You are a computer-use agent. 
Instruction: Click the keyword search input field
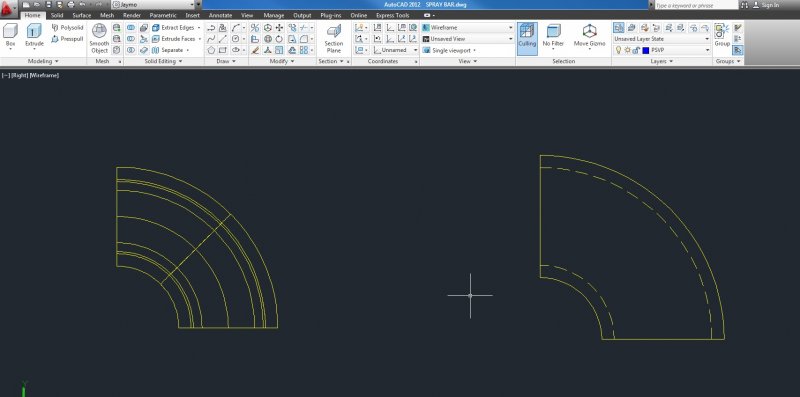click(x=696, y=5)
